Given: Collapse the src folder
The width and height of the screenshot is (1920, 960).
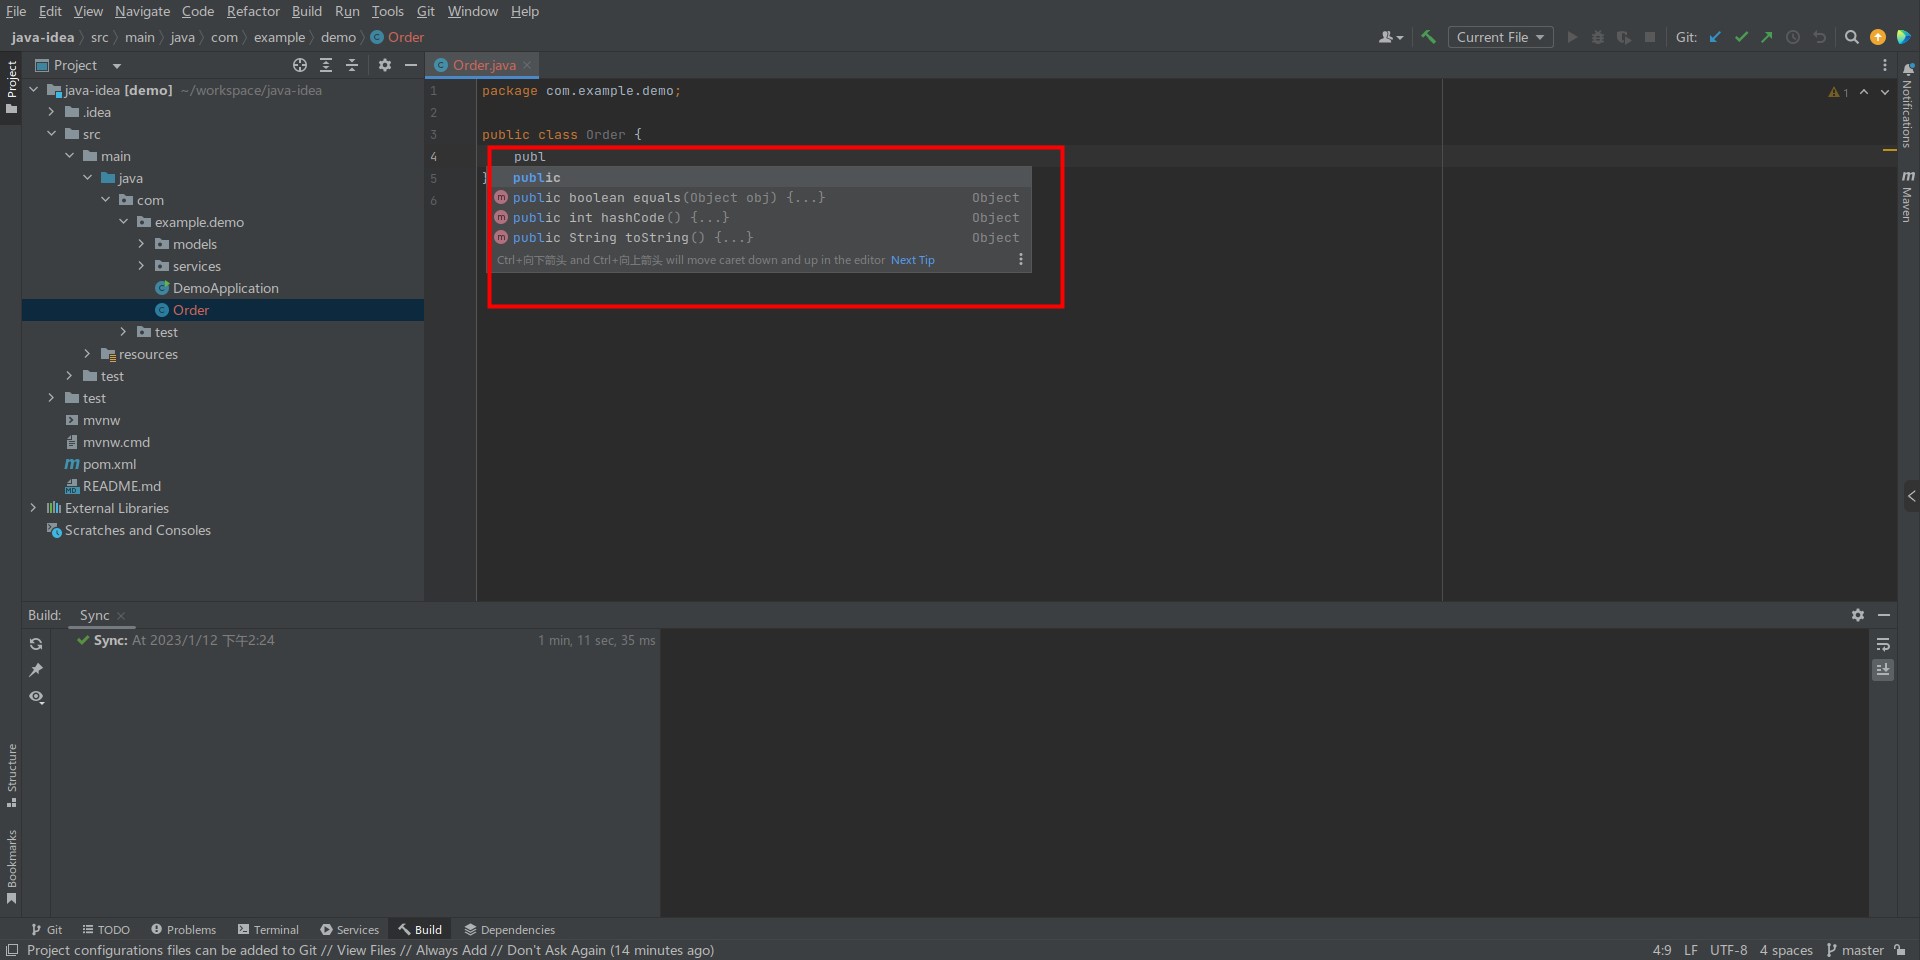Looking at the screenshot, I should [x=51, y=134].
